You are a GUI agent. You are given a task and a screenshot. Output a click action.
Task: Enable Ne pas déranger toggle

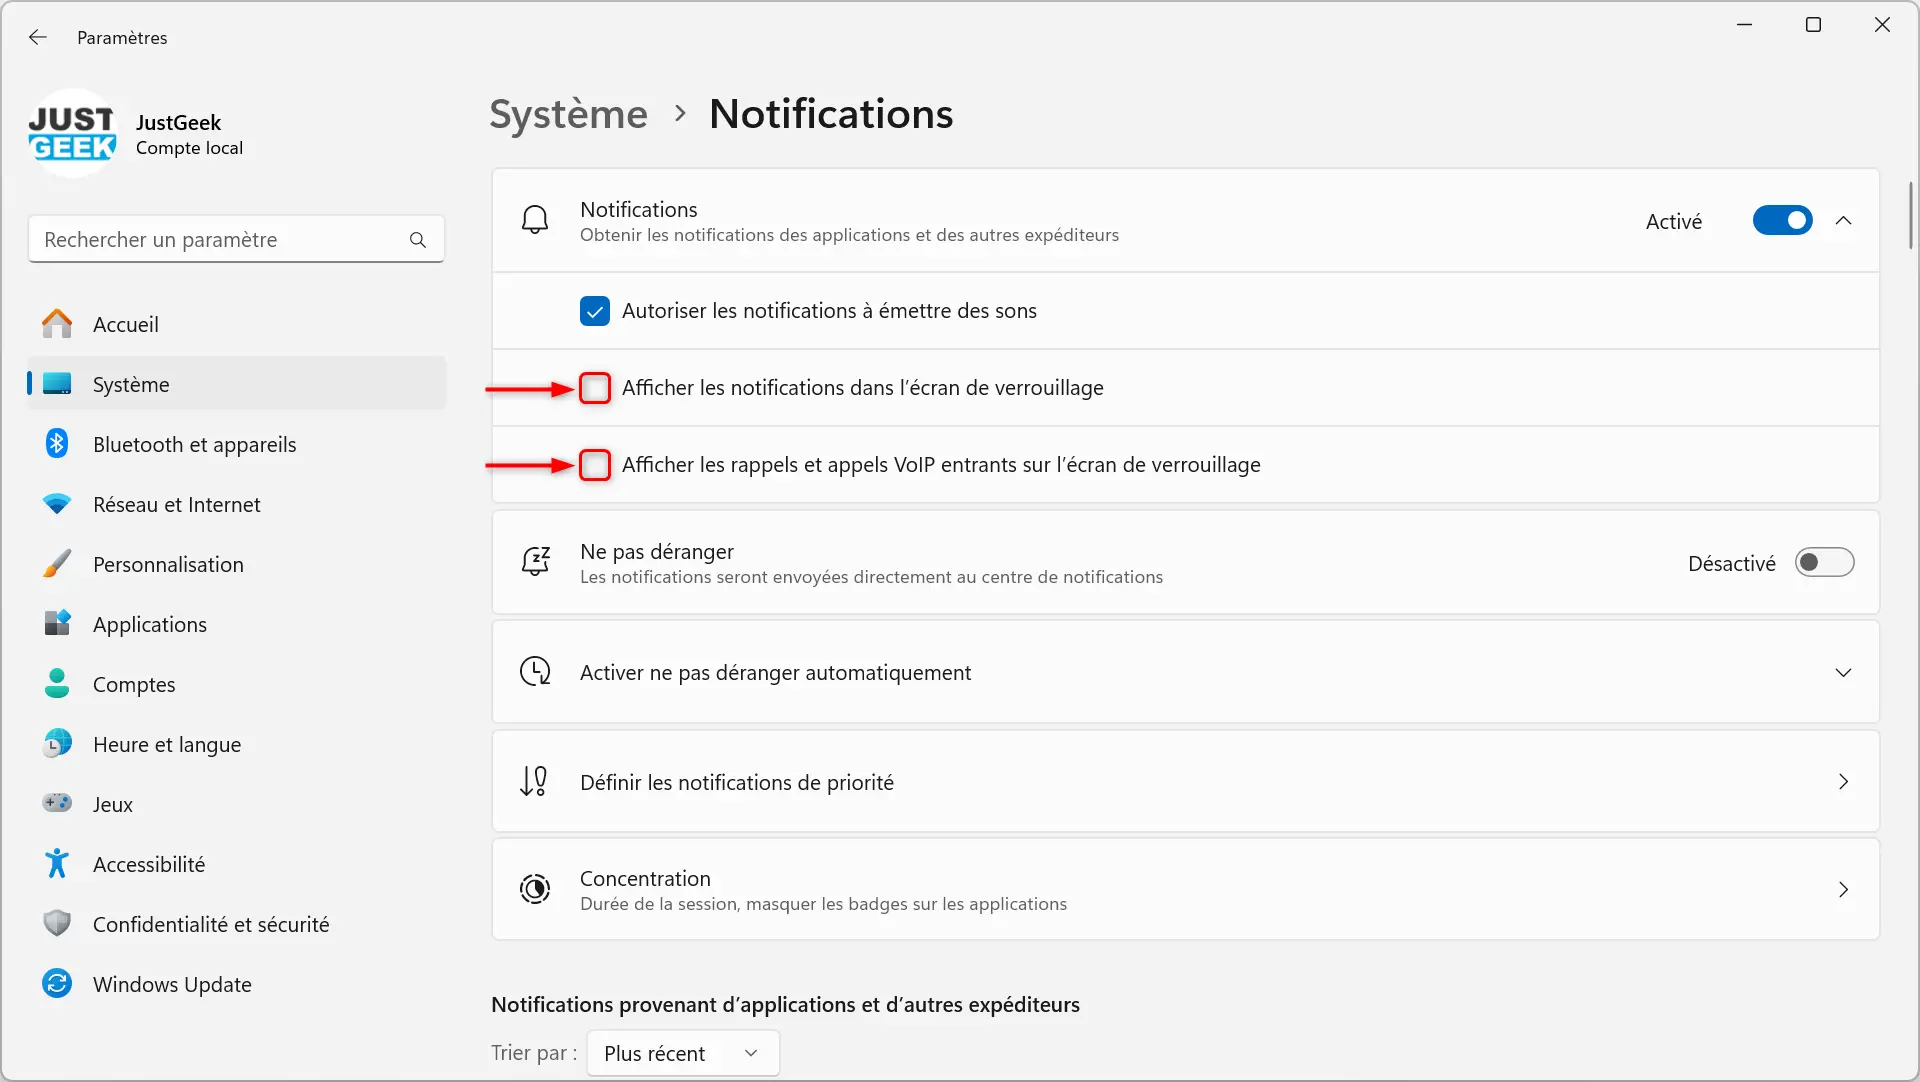click(x=1826, y=563)
